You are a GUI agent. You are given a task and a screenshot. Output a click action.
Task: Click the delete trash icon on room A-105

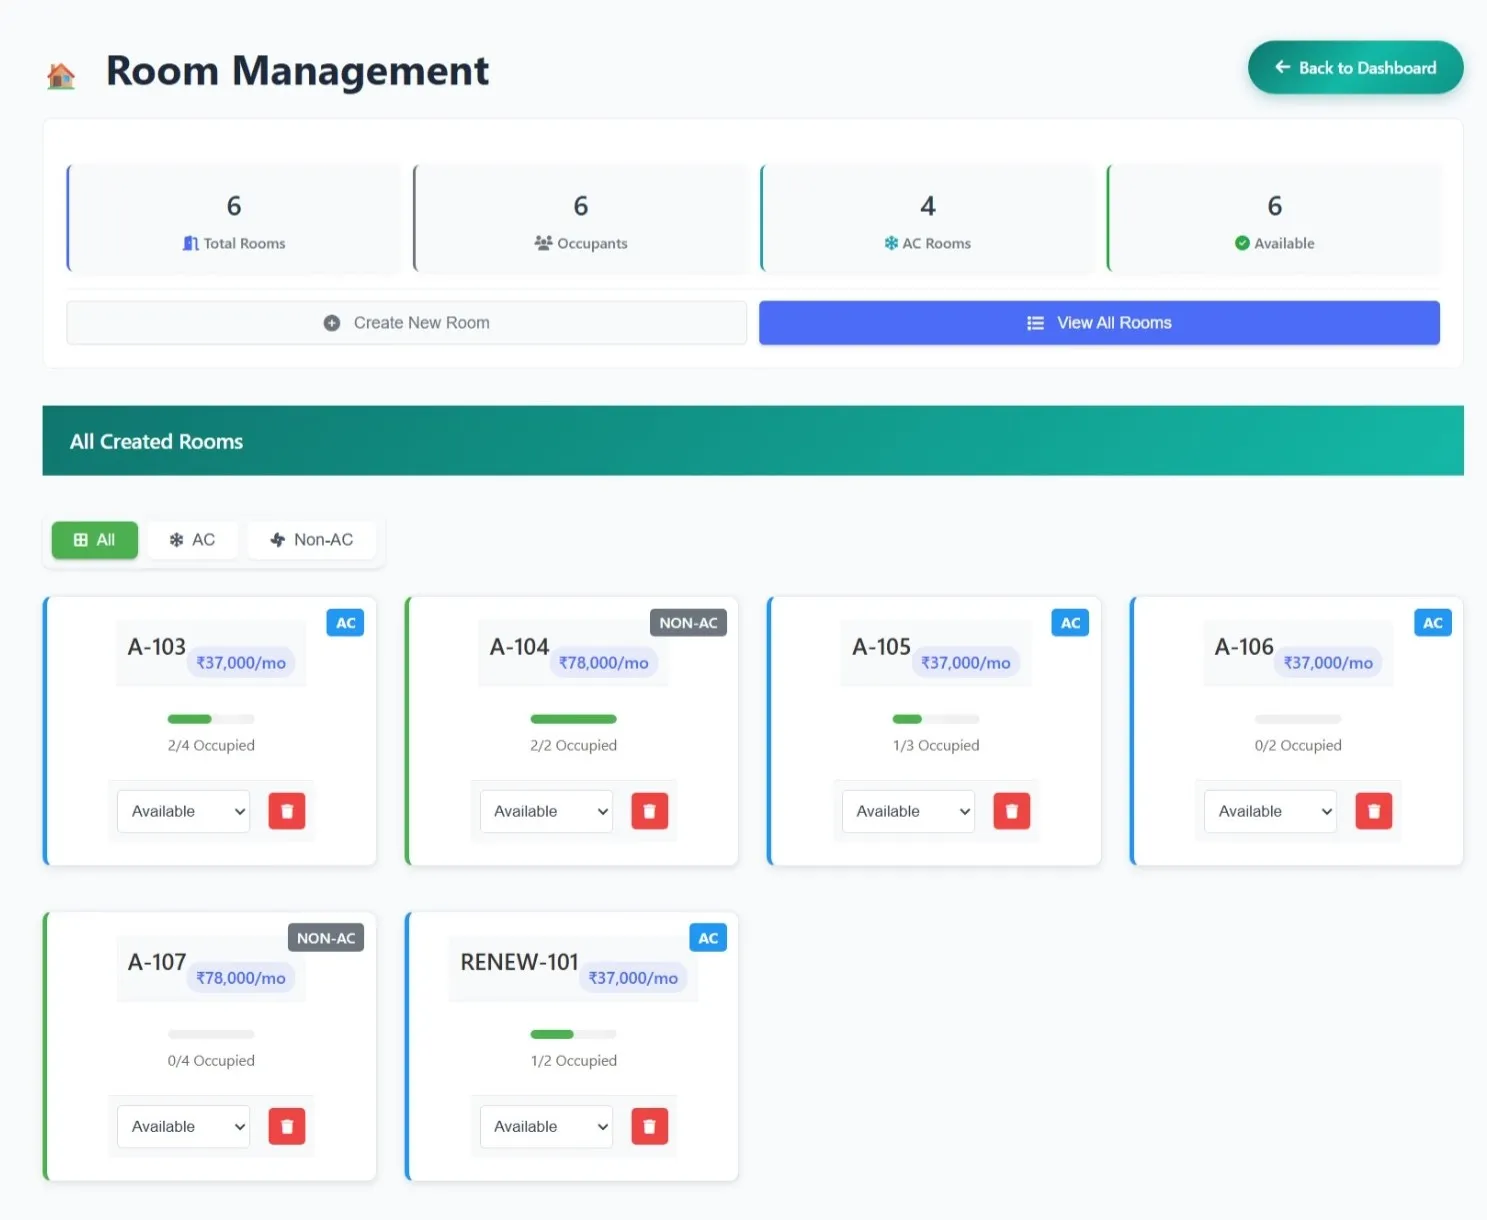(x=1011, y=811)
